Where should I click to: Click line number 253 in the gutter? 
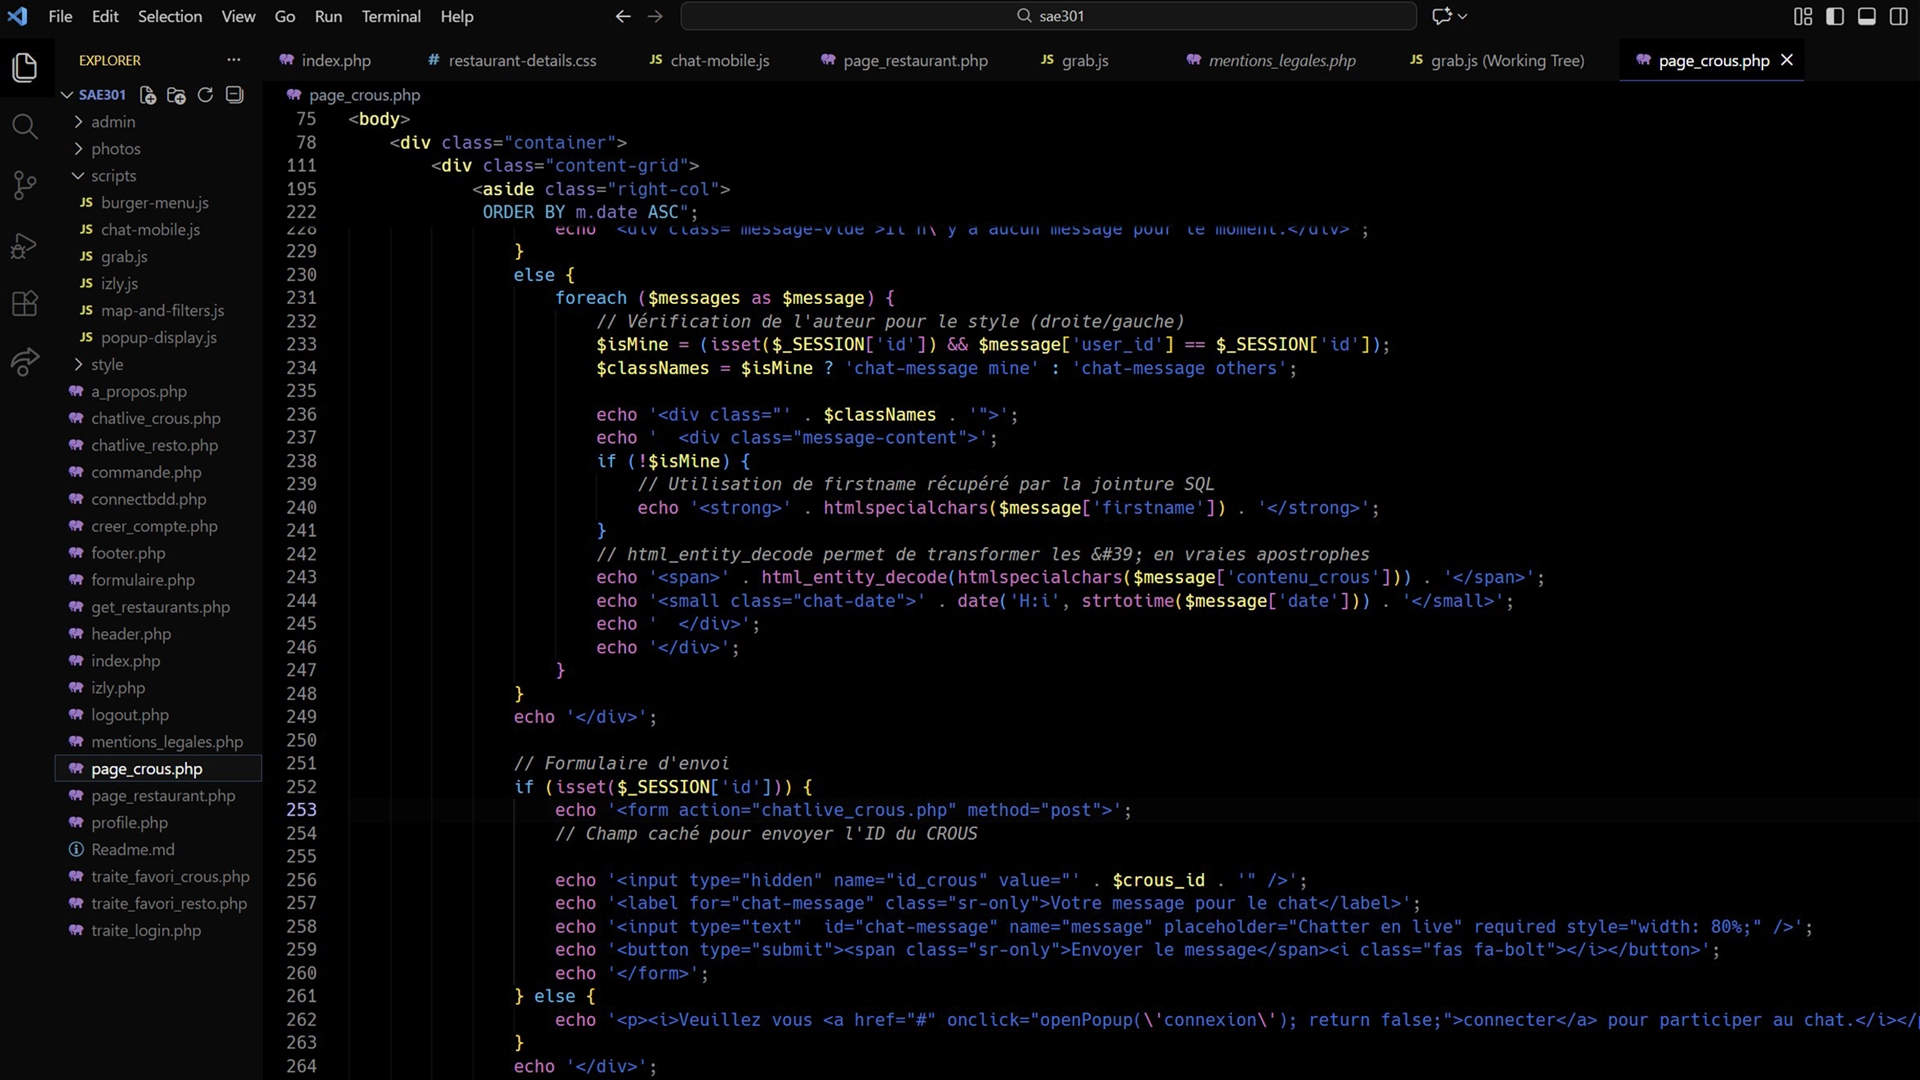pyautogui.click(x=302, y=810)
